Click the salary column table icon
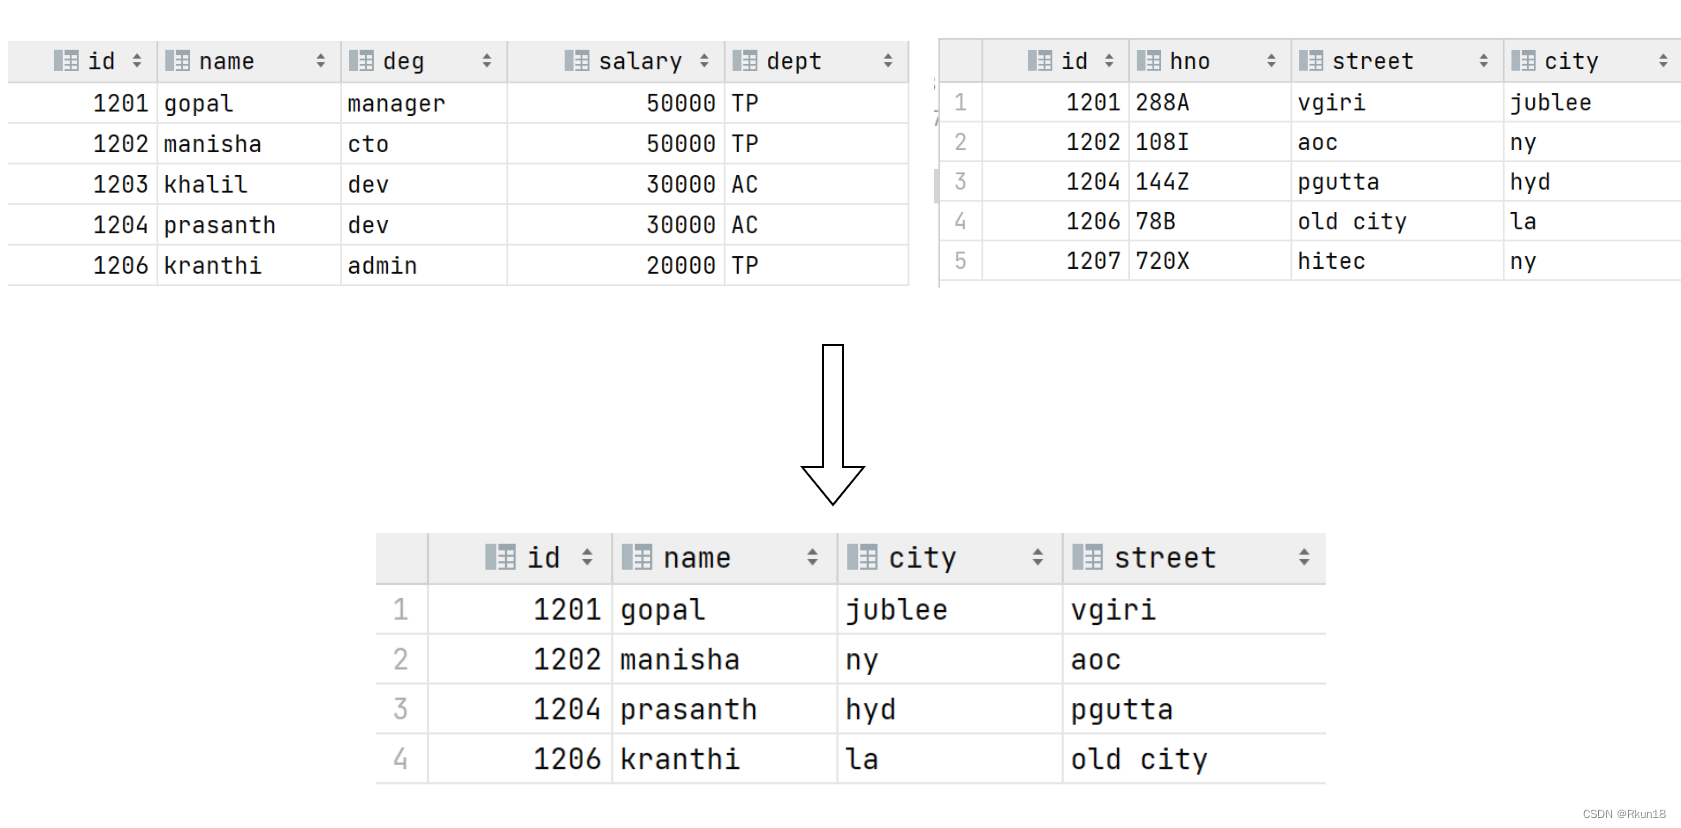Screen dimensions: 1681x828 click(x=577, y=61)
